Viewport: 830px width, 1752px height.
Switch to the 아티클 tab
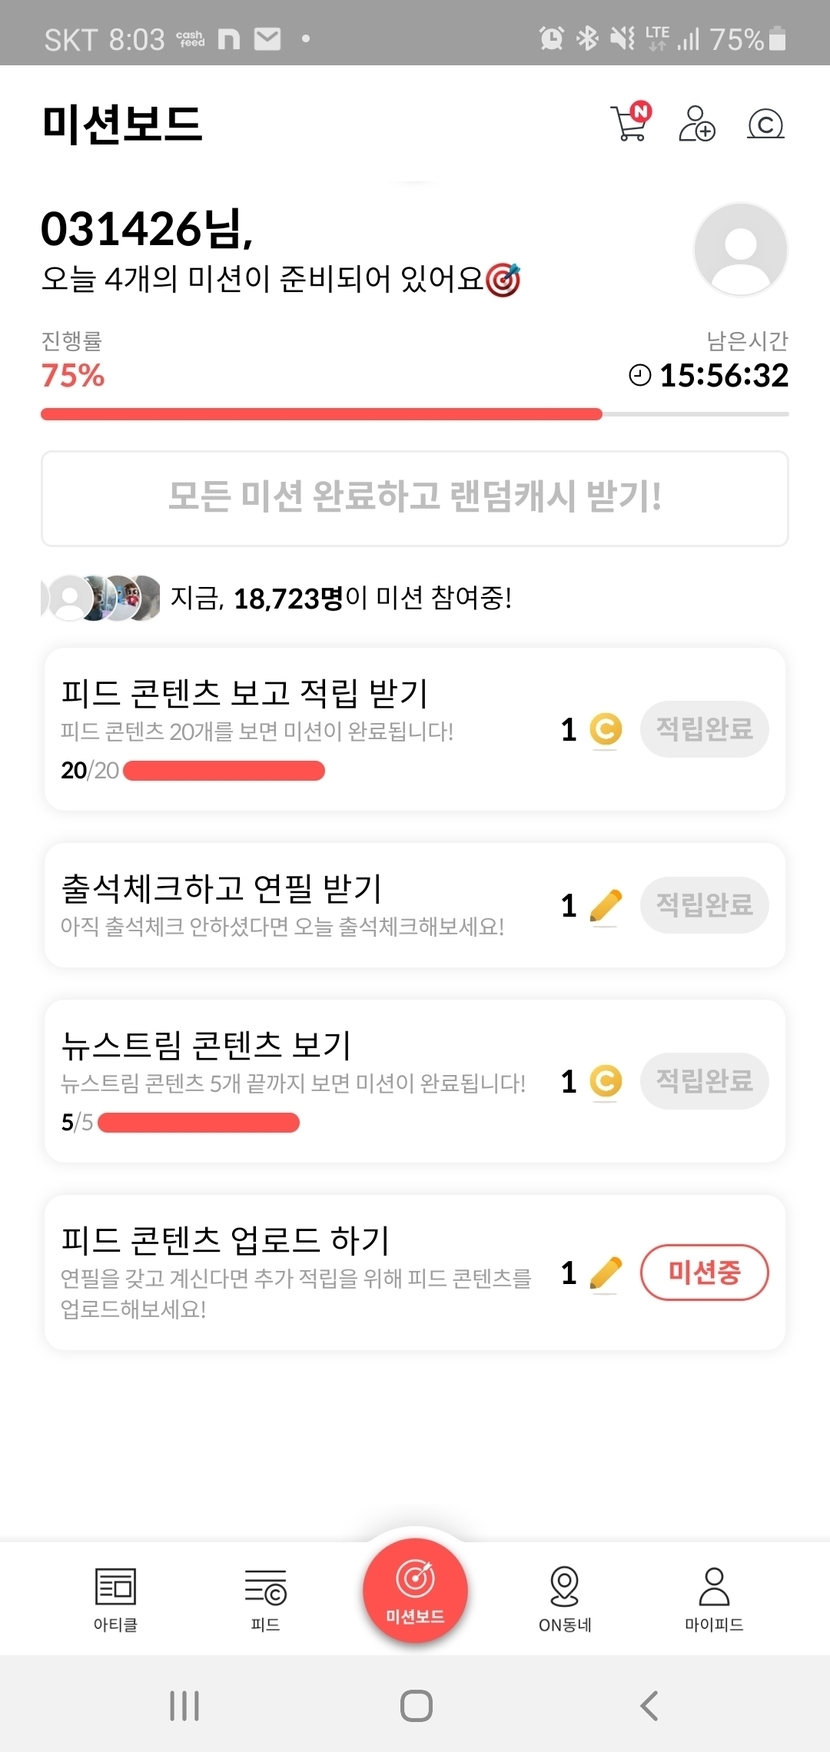click(116, 1598)
